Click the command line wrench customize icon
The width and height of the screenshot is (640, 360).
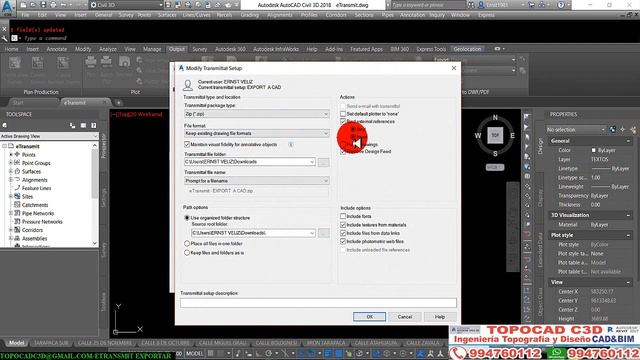pyautogui.click(x=4, y=38)
